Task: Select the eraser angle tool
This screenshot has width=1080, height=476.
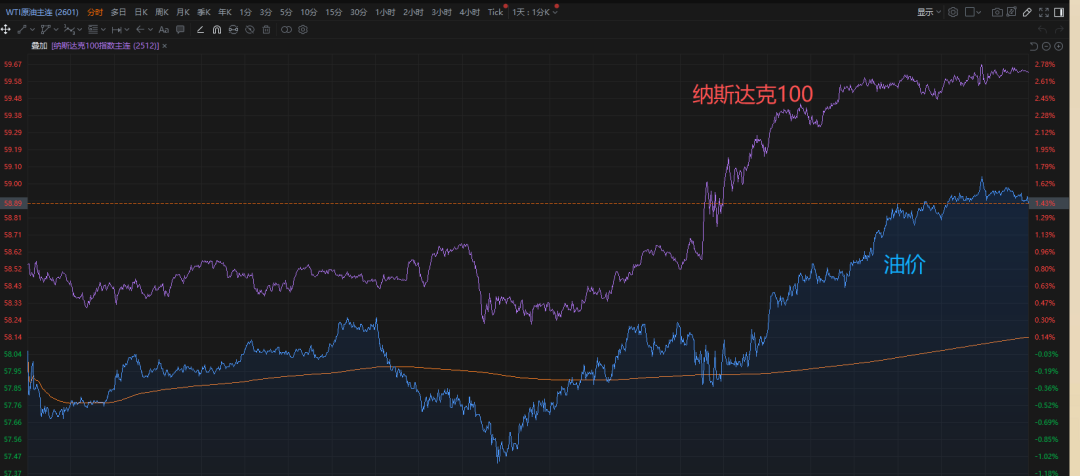Action: coord(200,30)
